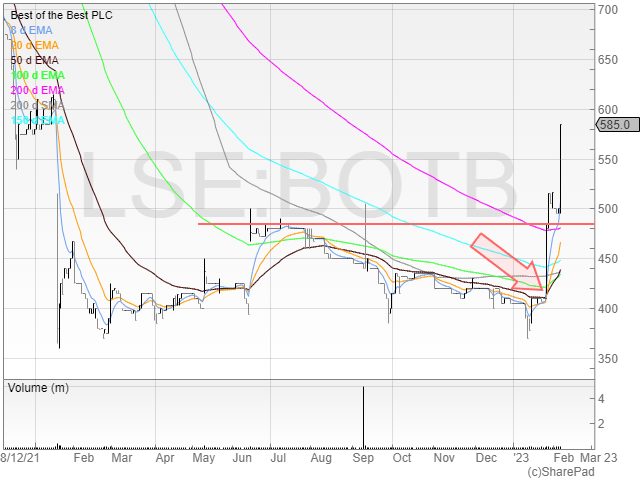Click the 550 price axis label

tap(608, 160)
